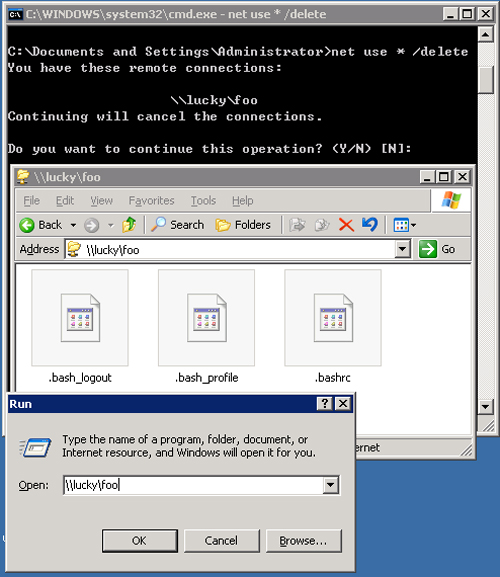Toggle the Folders pane button
This screenshot has width=500, height=577.
click(x=243, y=225)
